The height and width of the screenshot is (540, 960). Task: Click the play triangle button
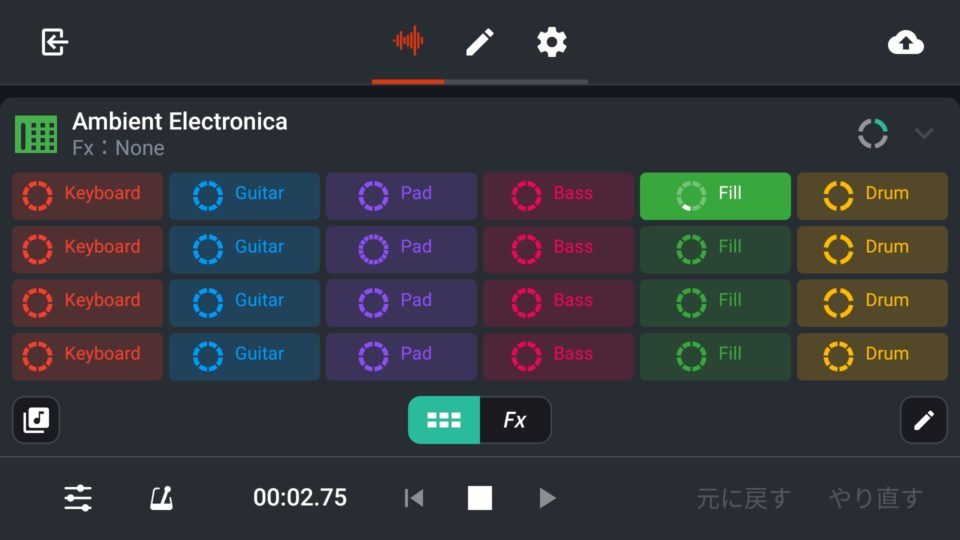[547, 498]
